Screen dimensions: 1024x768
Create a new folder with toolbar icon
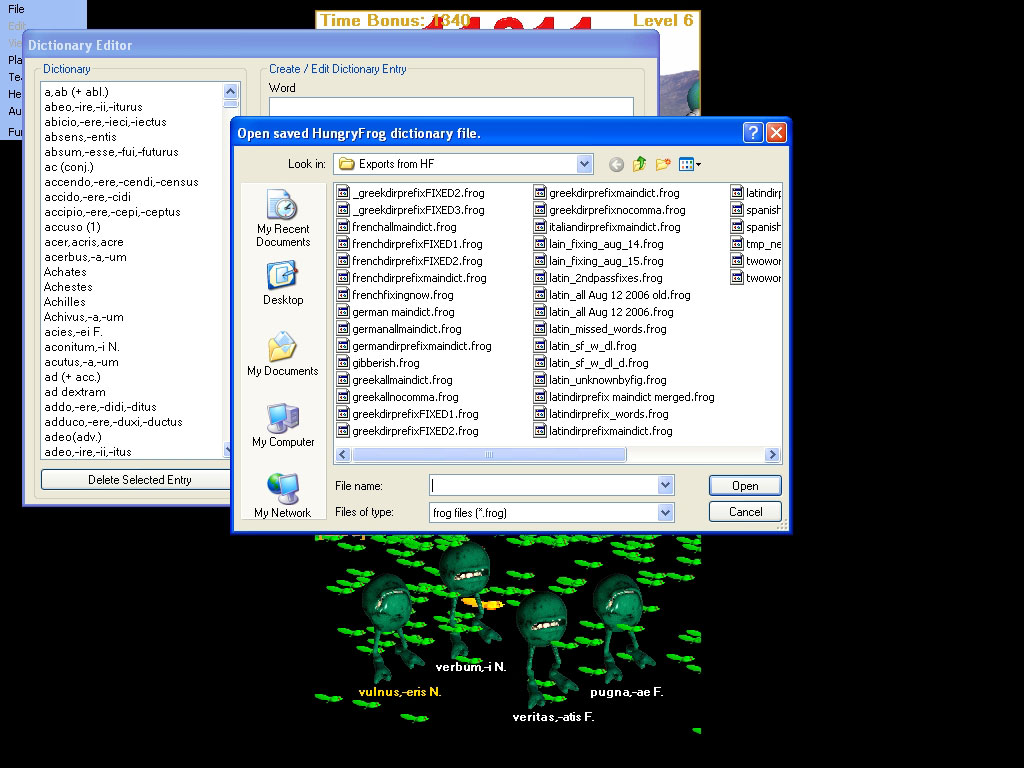[662, 164]
